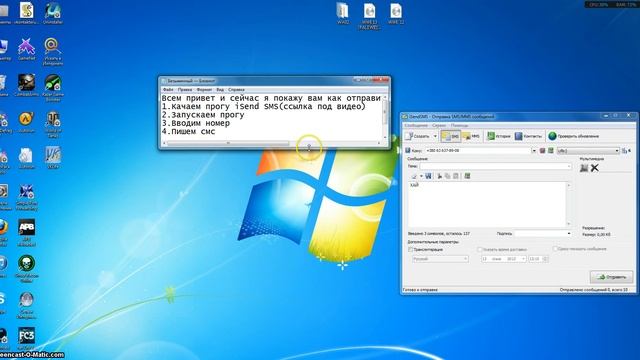Open dropdown arrow next to first editing icon
Viewport: 640px width, 360px height.
(421, 176)
